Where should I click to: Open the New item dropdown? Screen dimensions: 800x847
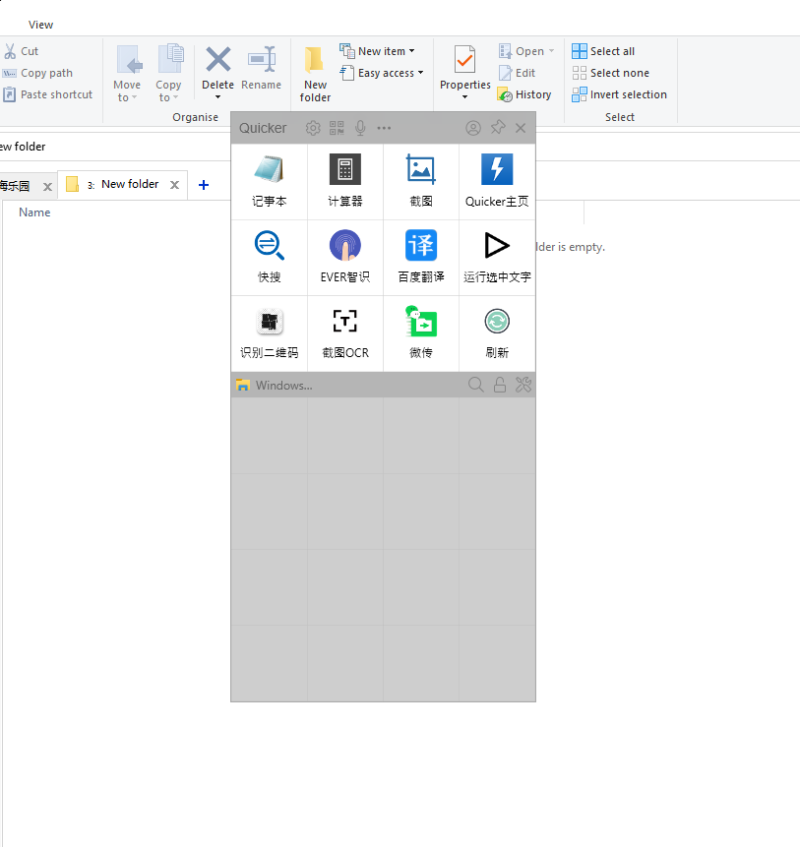pos(377,51)
